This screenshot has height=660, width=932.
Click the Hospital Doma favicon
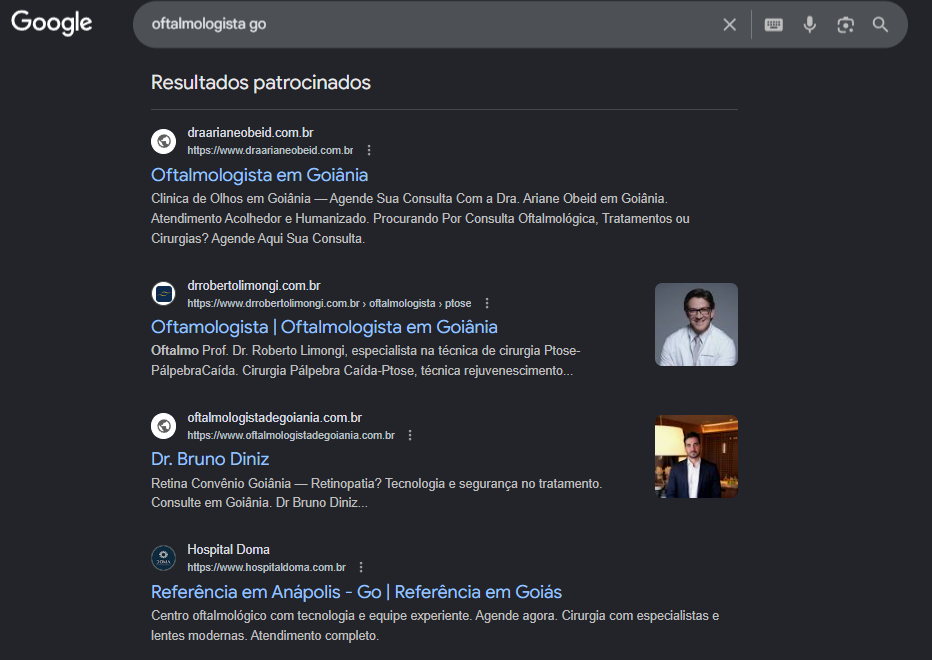pyautogui.click(x=163, y=558)
